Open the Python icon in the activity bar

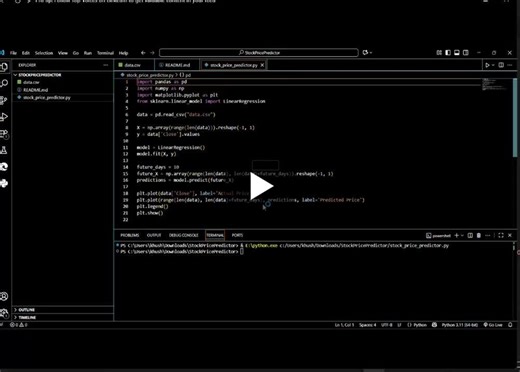pyautogui.click(x=4, y=183)
